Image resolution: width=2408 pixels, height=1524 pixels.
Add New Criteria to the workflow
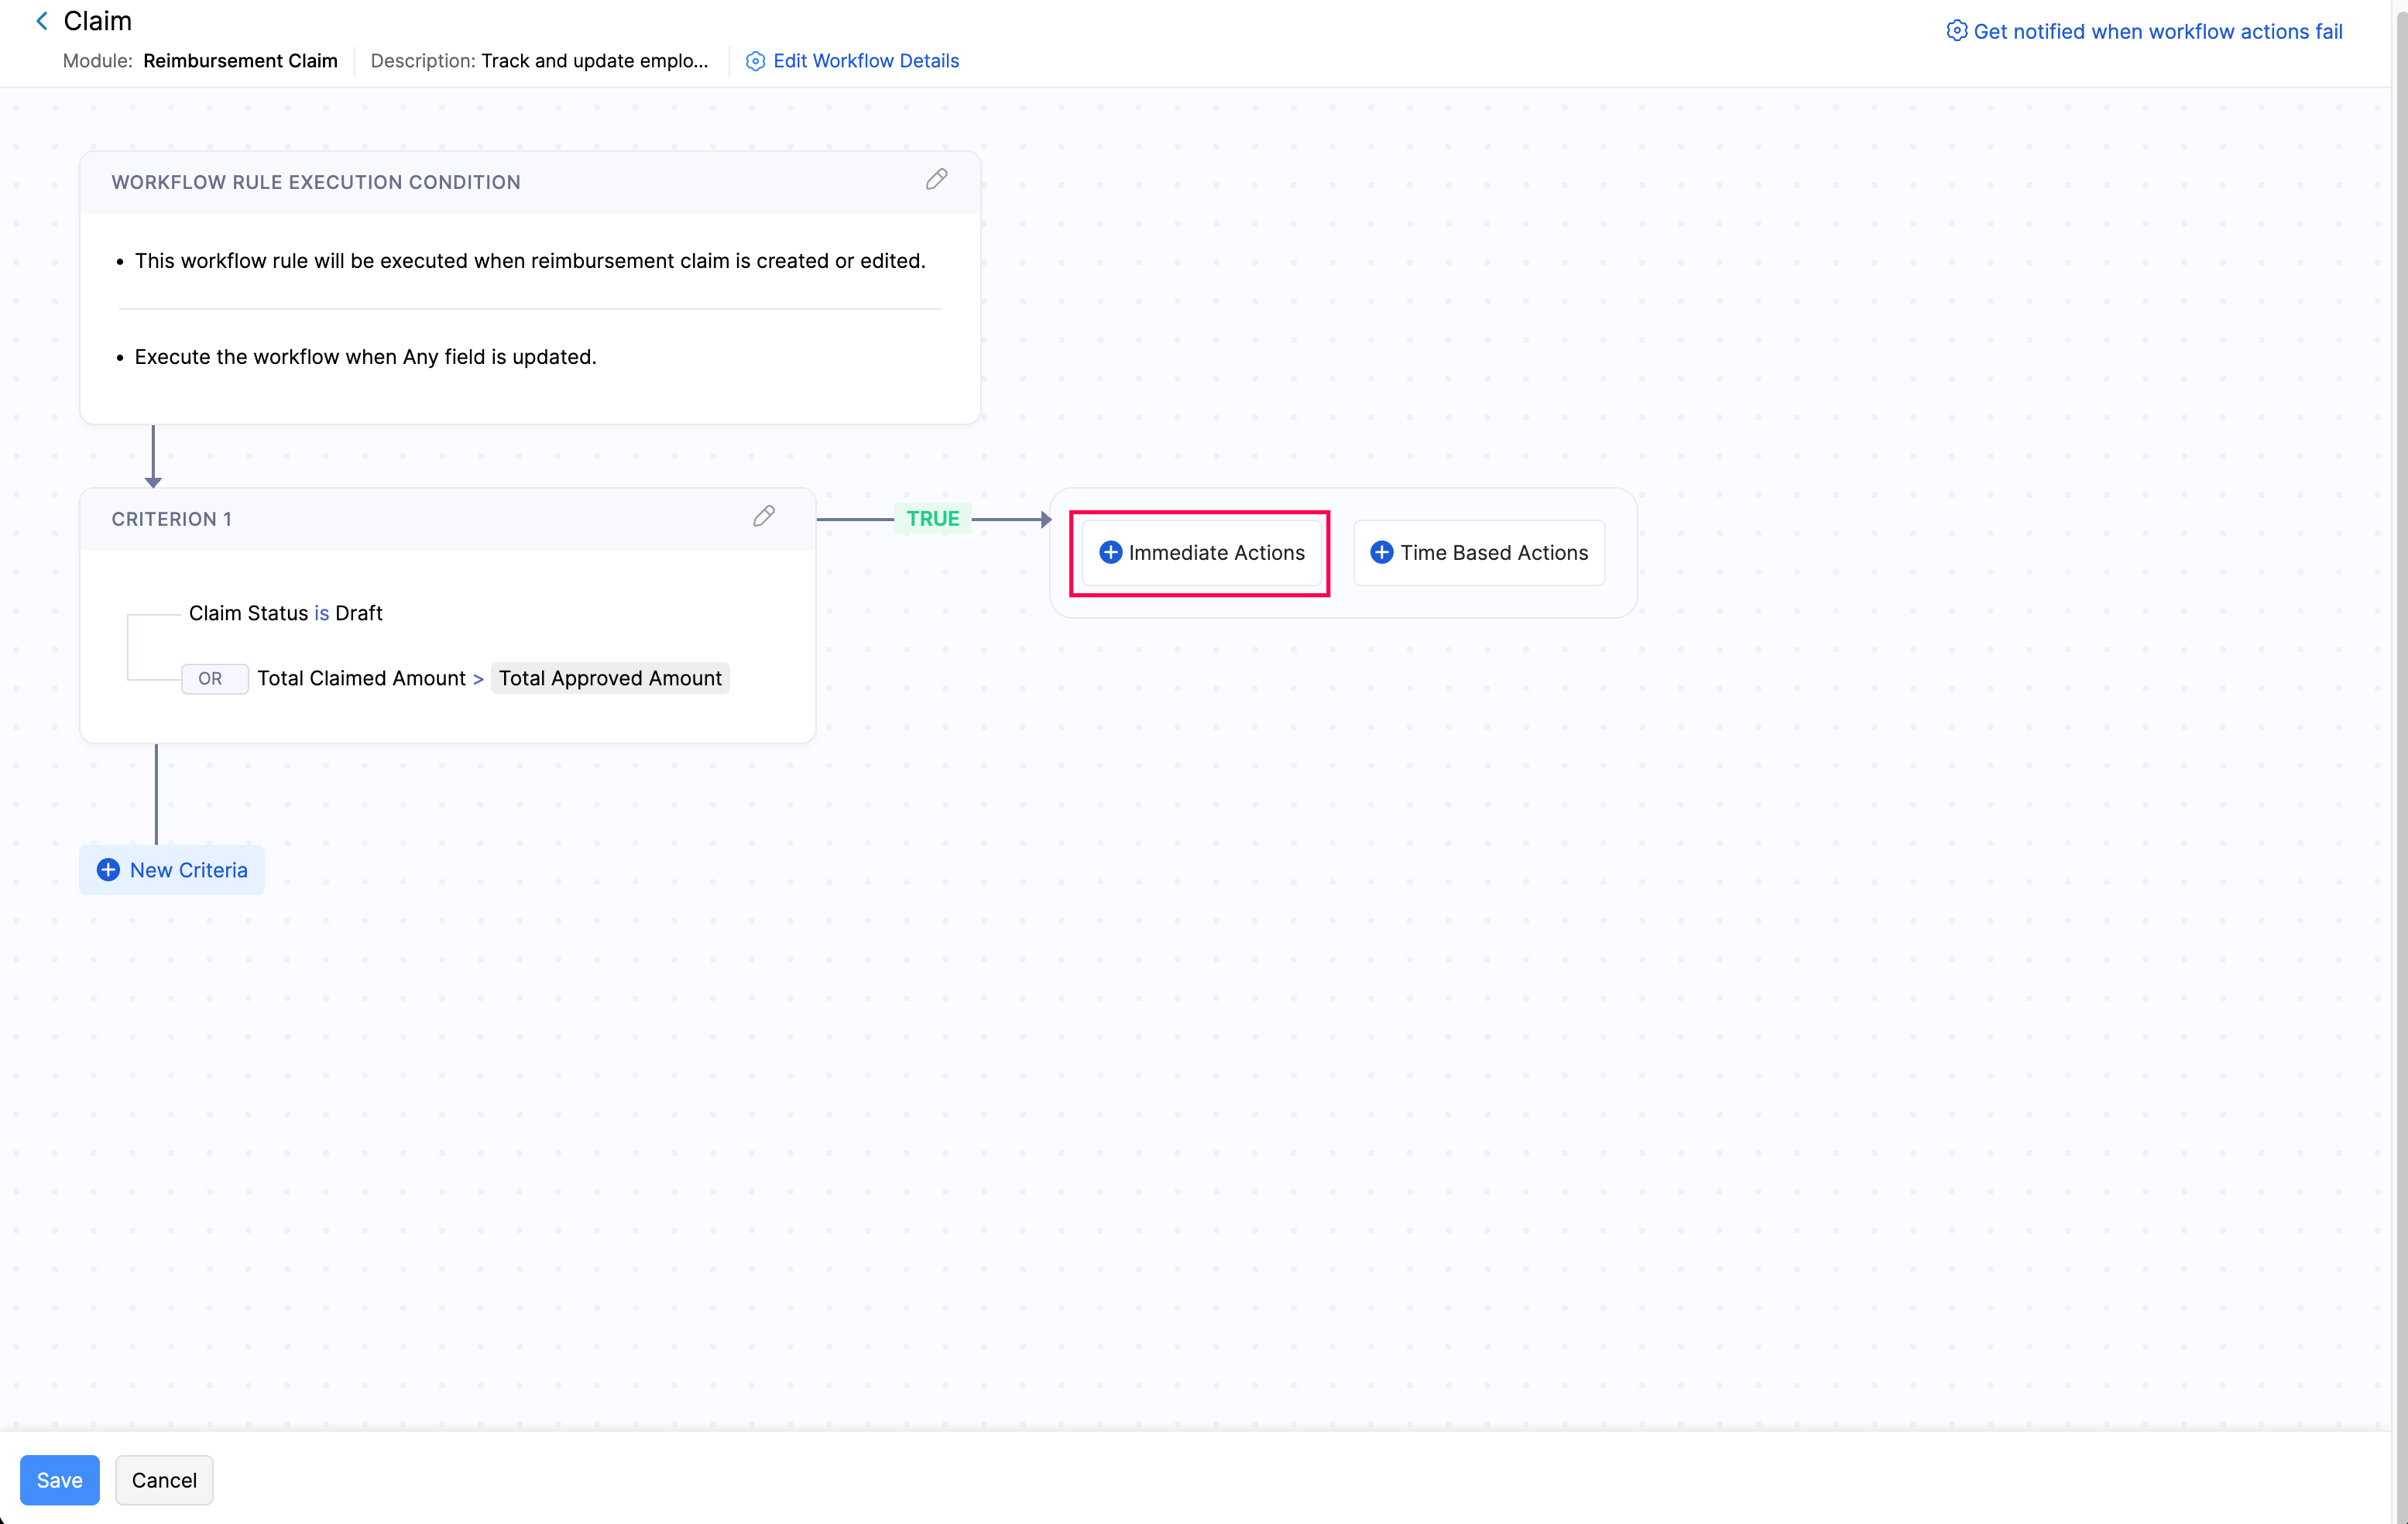click(172, 870)
